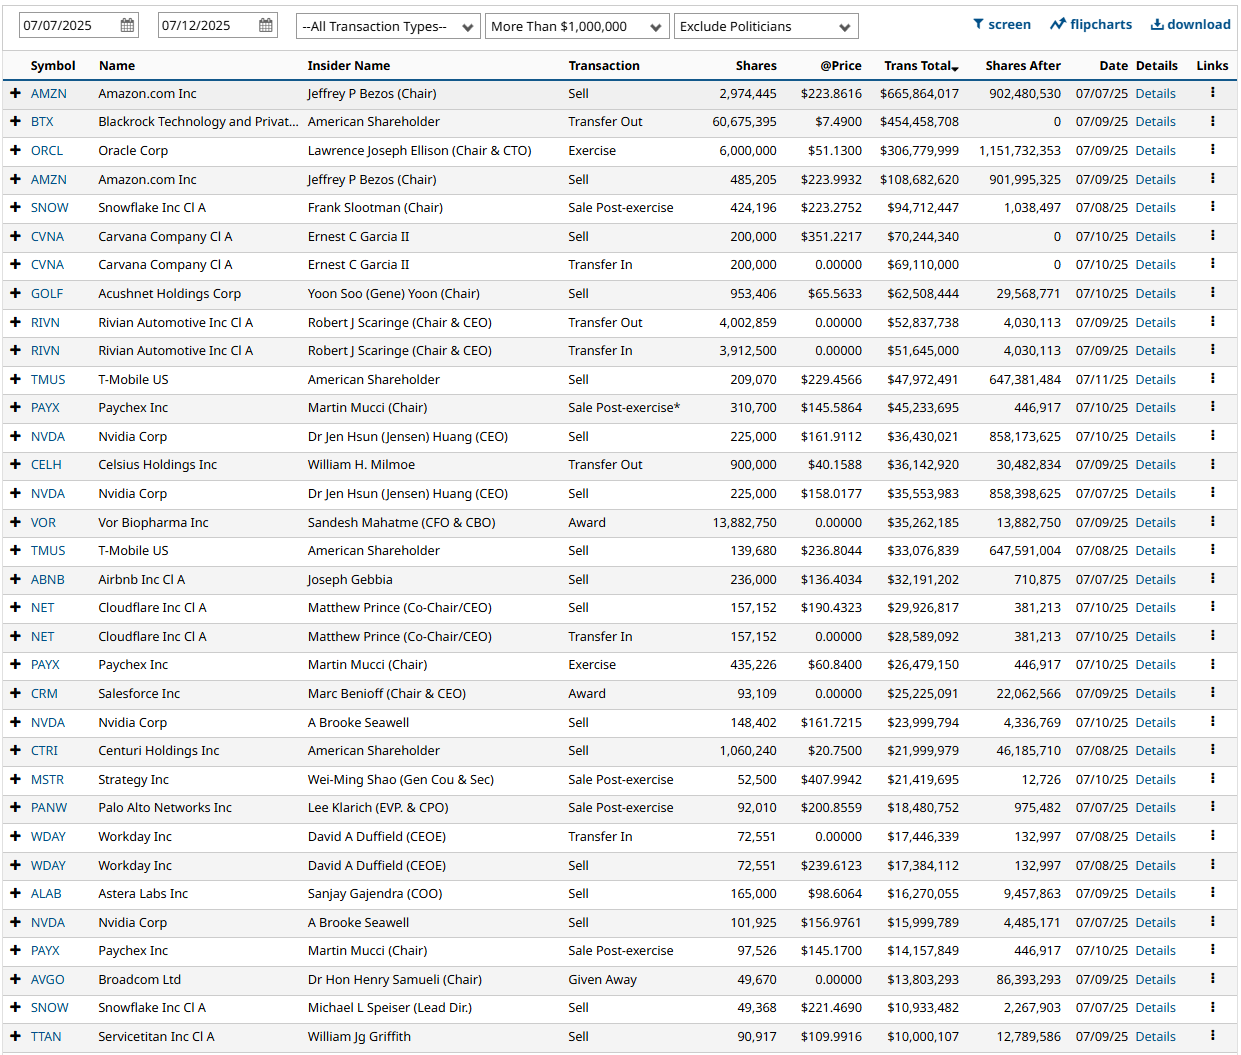Screen dimensions: 1241x1055
Task: Open links menu for Blackrock Technology row
Action: point(1212,121)
